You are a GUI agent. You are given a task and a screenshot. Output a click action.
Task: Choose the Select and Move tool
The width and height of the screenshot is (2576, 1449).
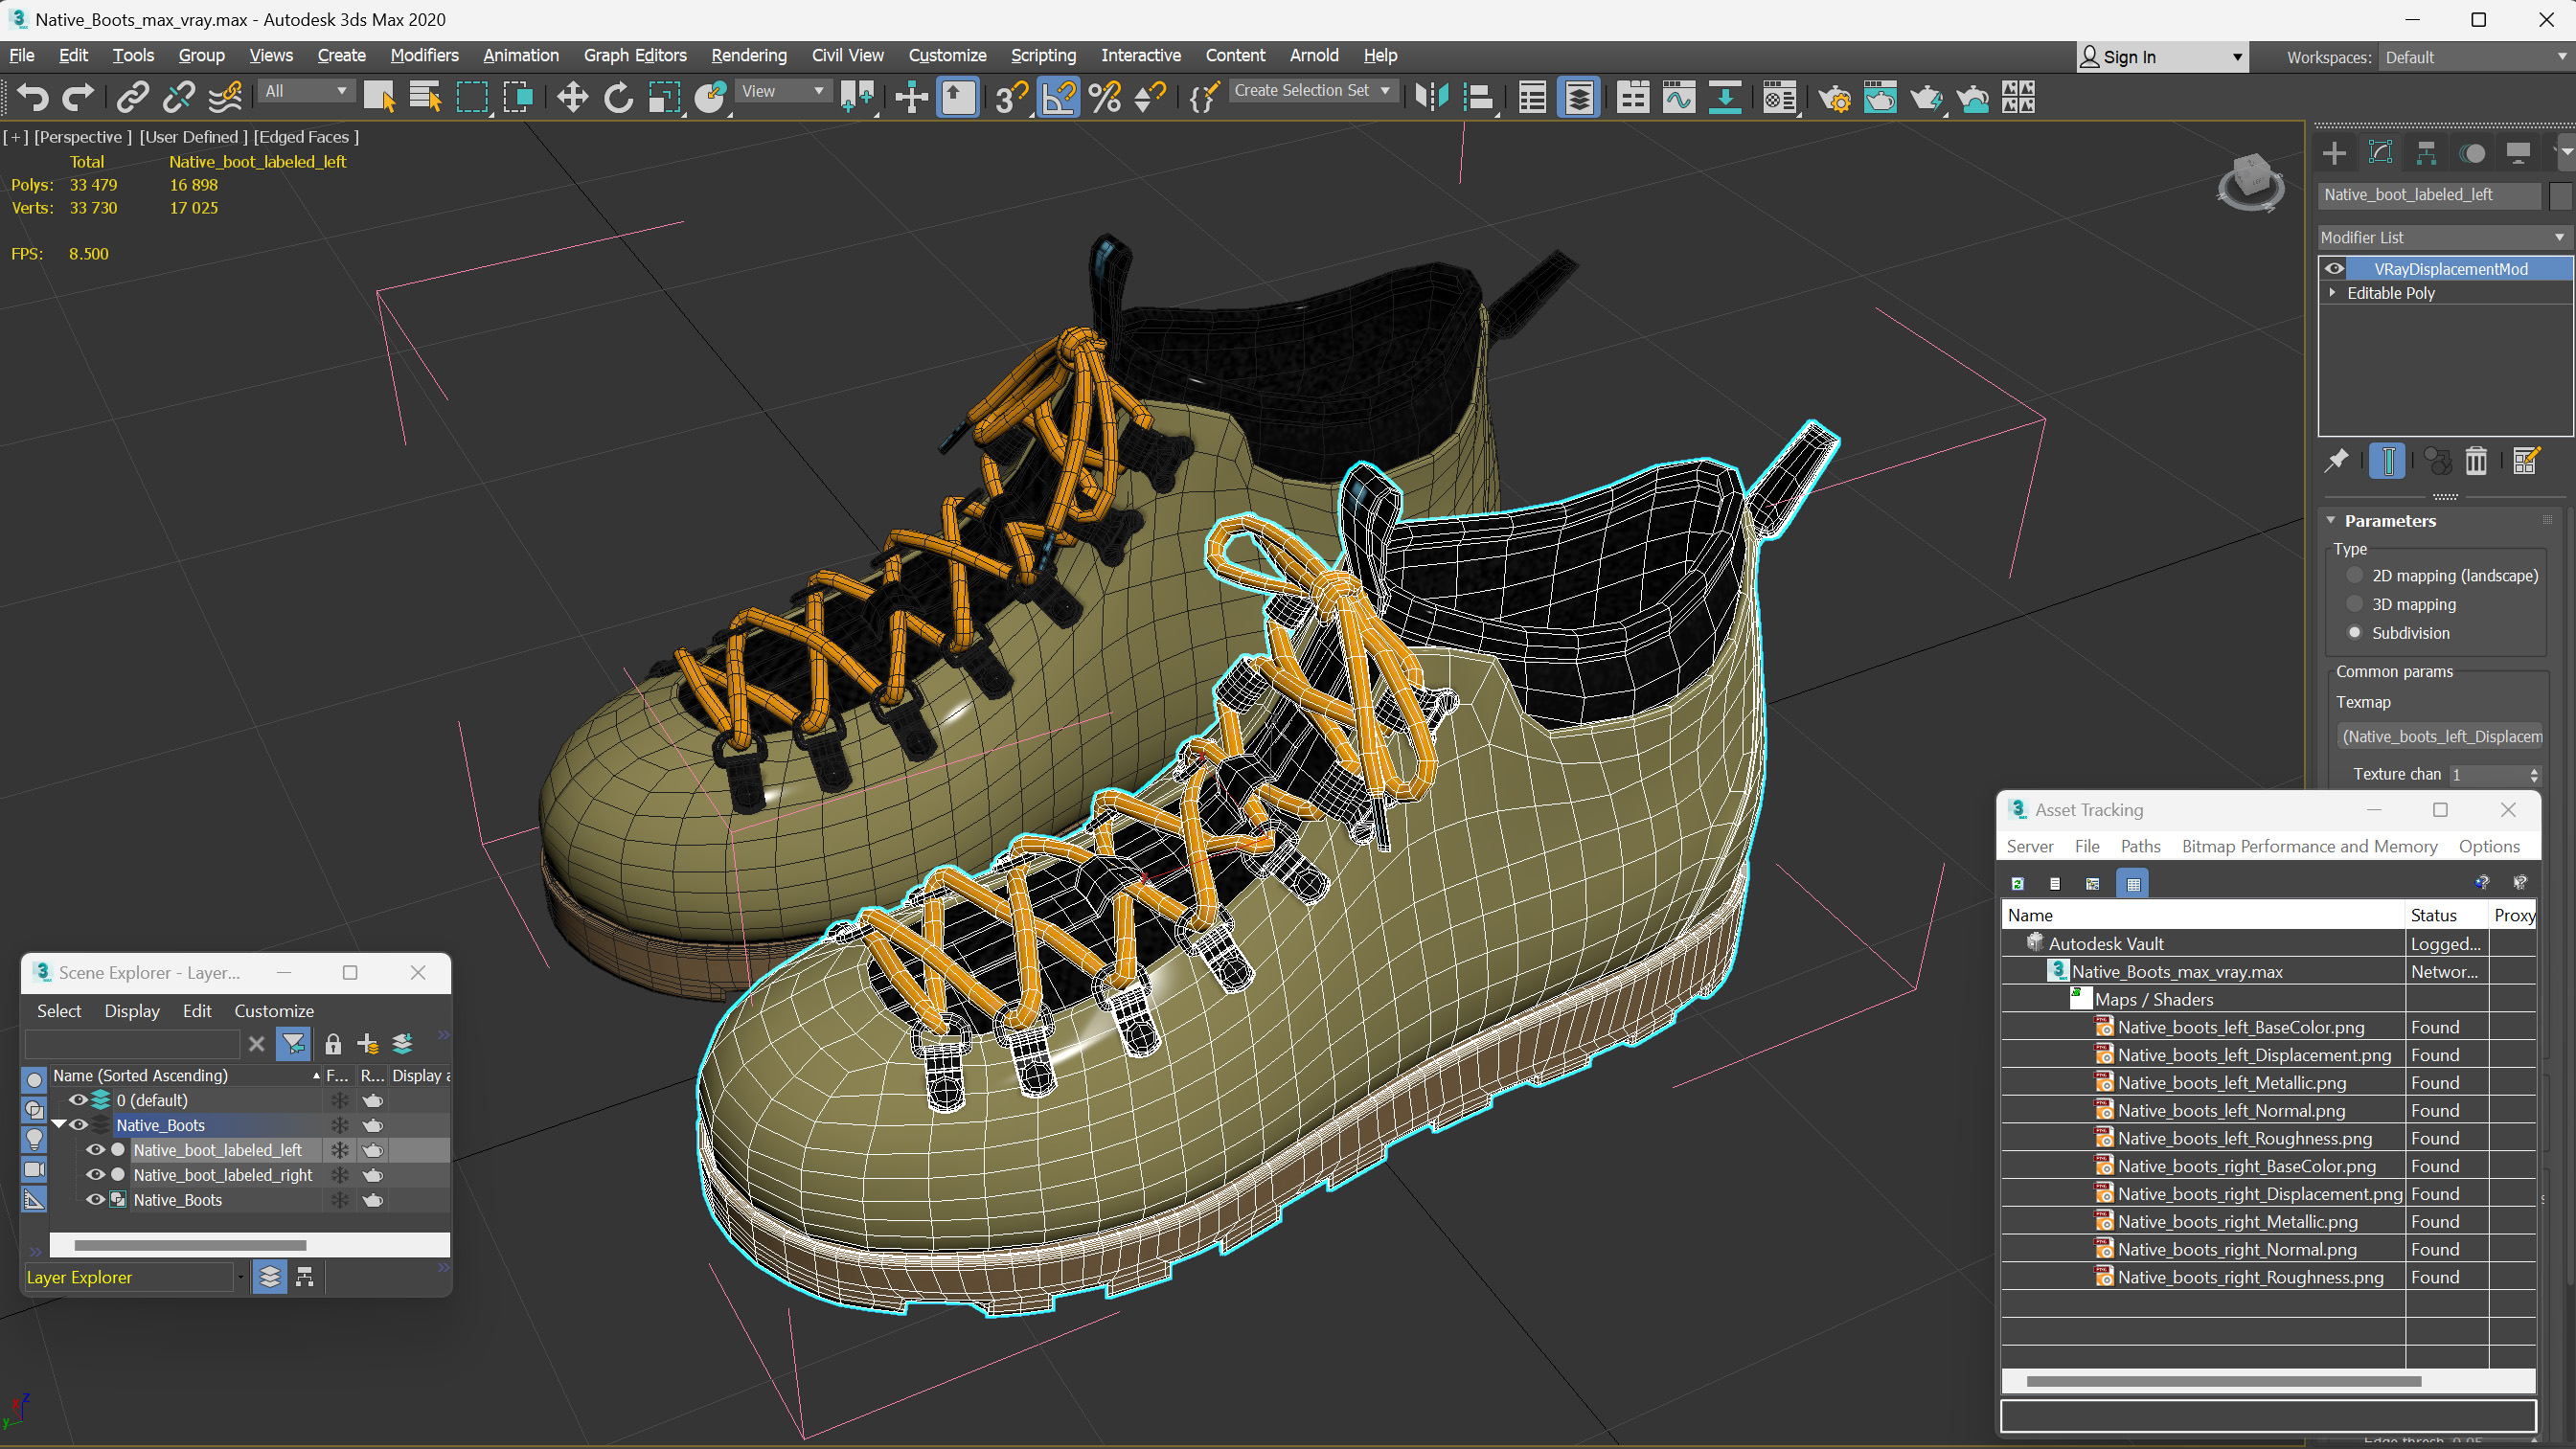point(572,97)
